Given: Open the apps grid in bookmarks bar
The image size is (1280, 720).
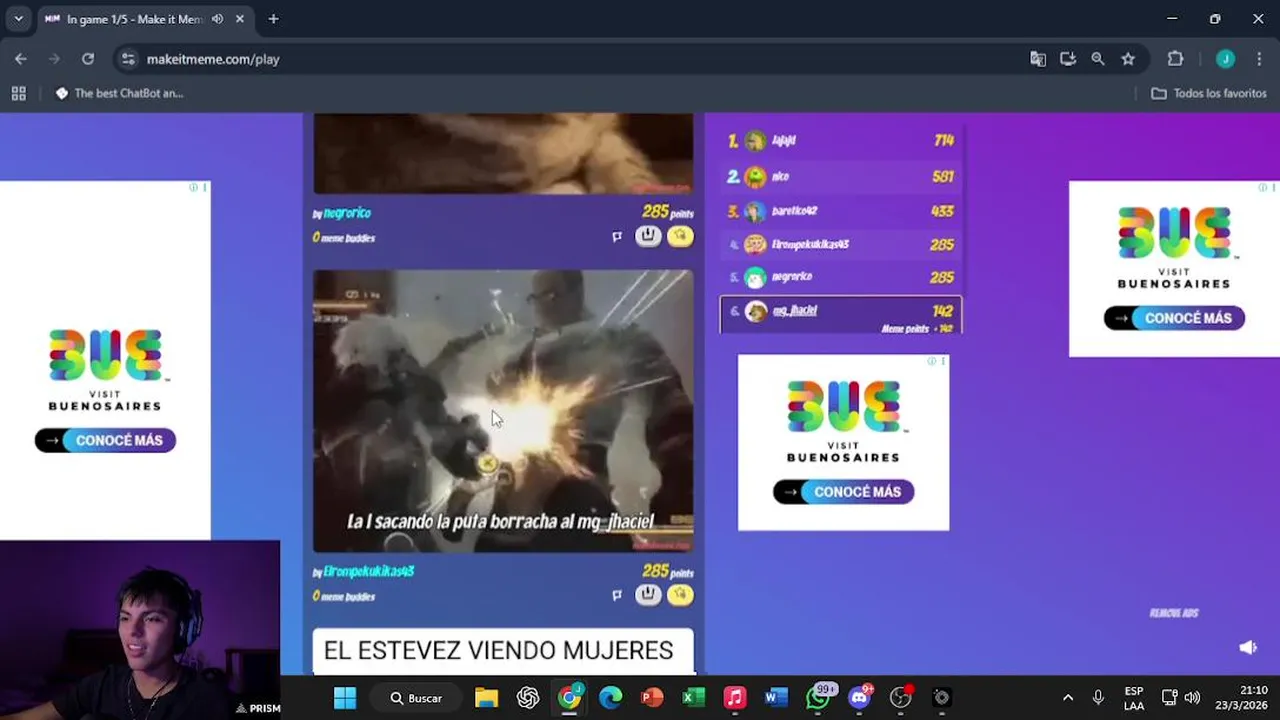Looking at the screenshot, I should tap(18, 93).
